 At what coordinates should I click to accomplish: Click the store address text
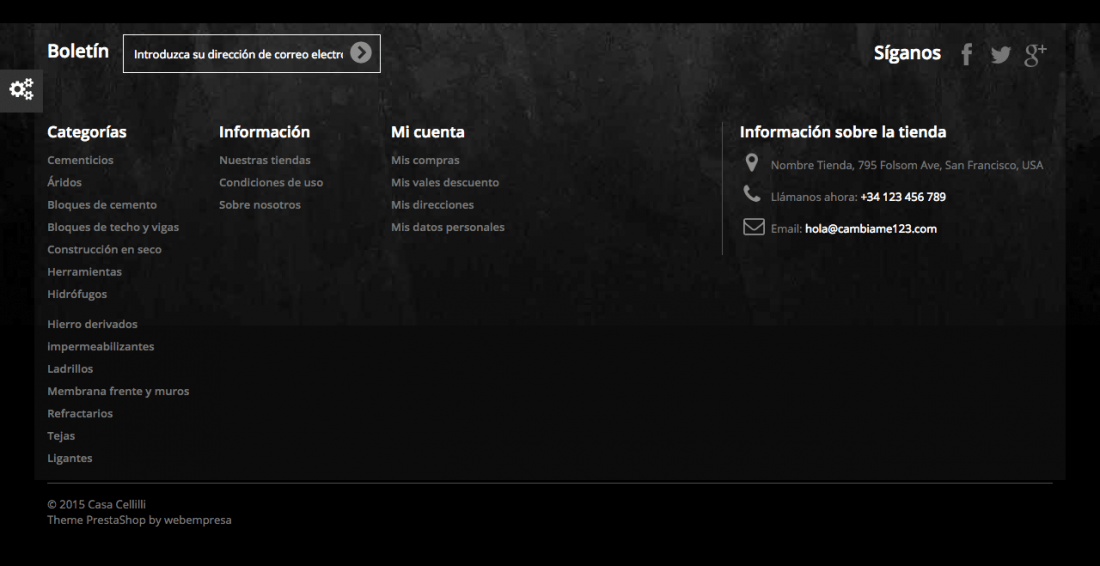click(906, 166)
